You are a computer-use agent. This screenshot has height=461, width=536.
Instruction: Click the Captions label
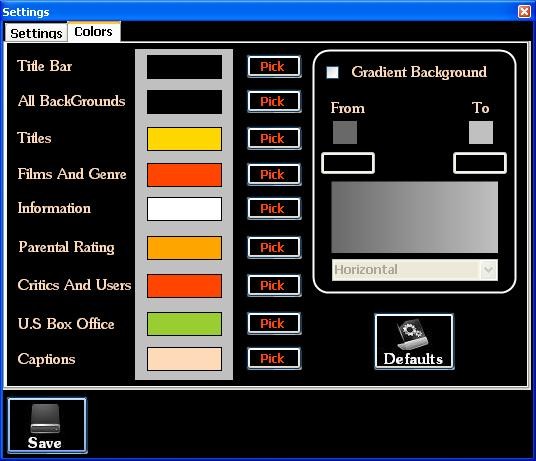46,359
